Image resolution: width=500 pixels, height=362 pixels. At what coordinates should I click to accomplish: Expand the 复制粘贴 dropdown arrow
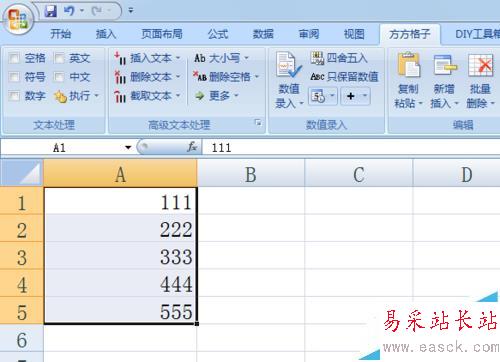pyautogui.click(x=420, y=103)
